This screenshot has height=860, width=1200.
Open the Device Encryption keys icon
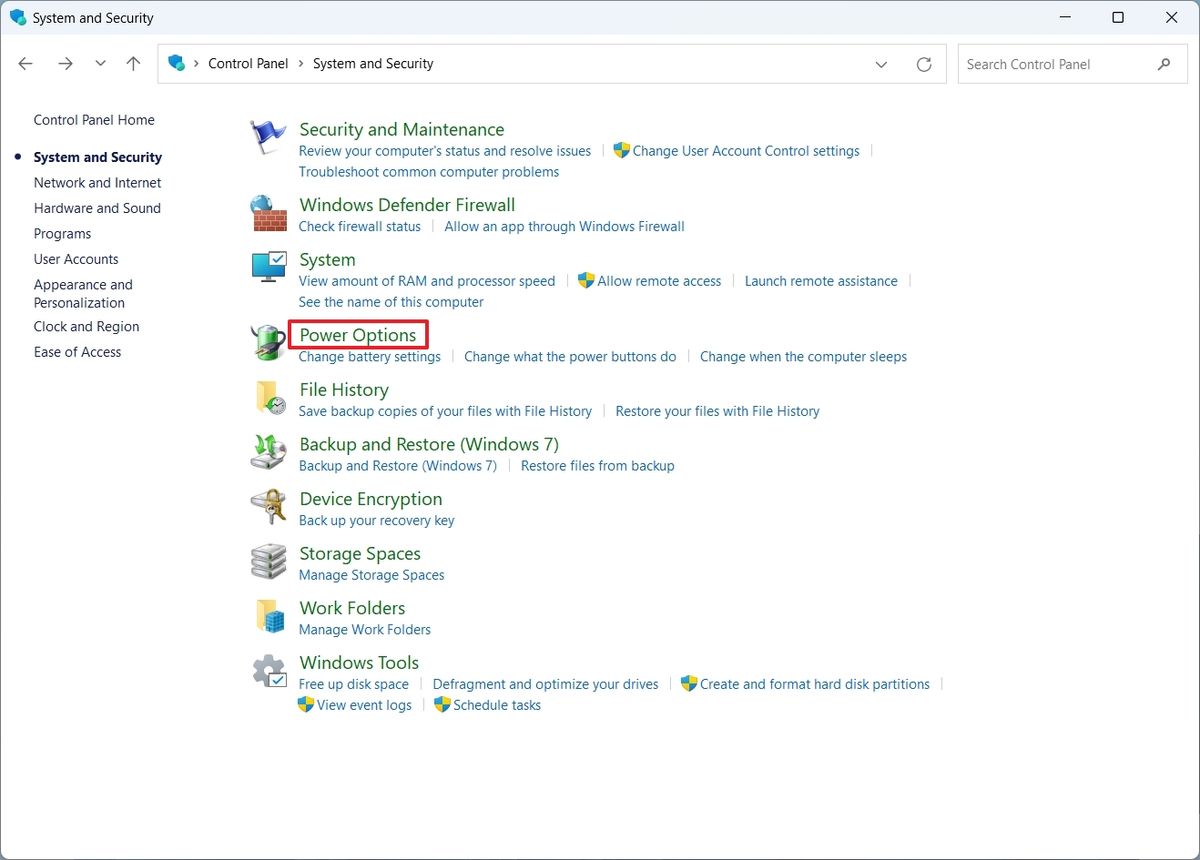[268, 507]
